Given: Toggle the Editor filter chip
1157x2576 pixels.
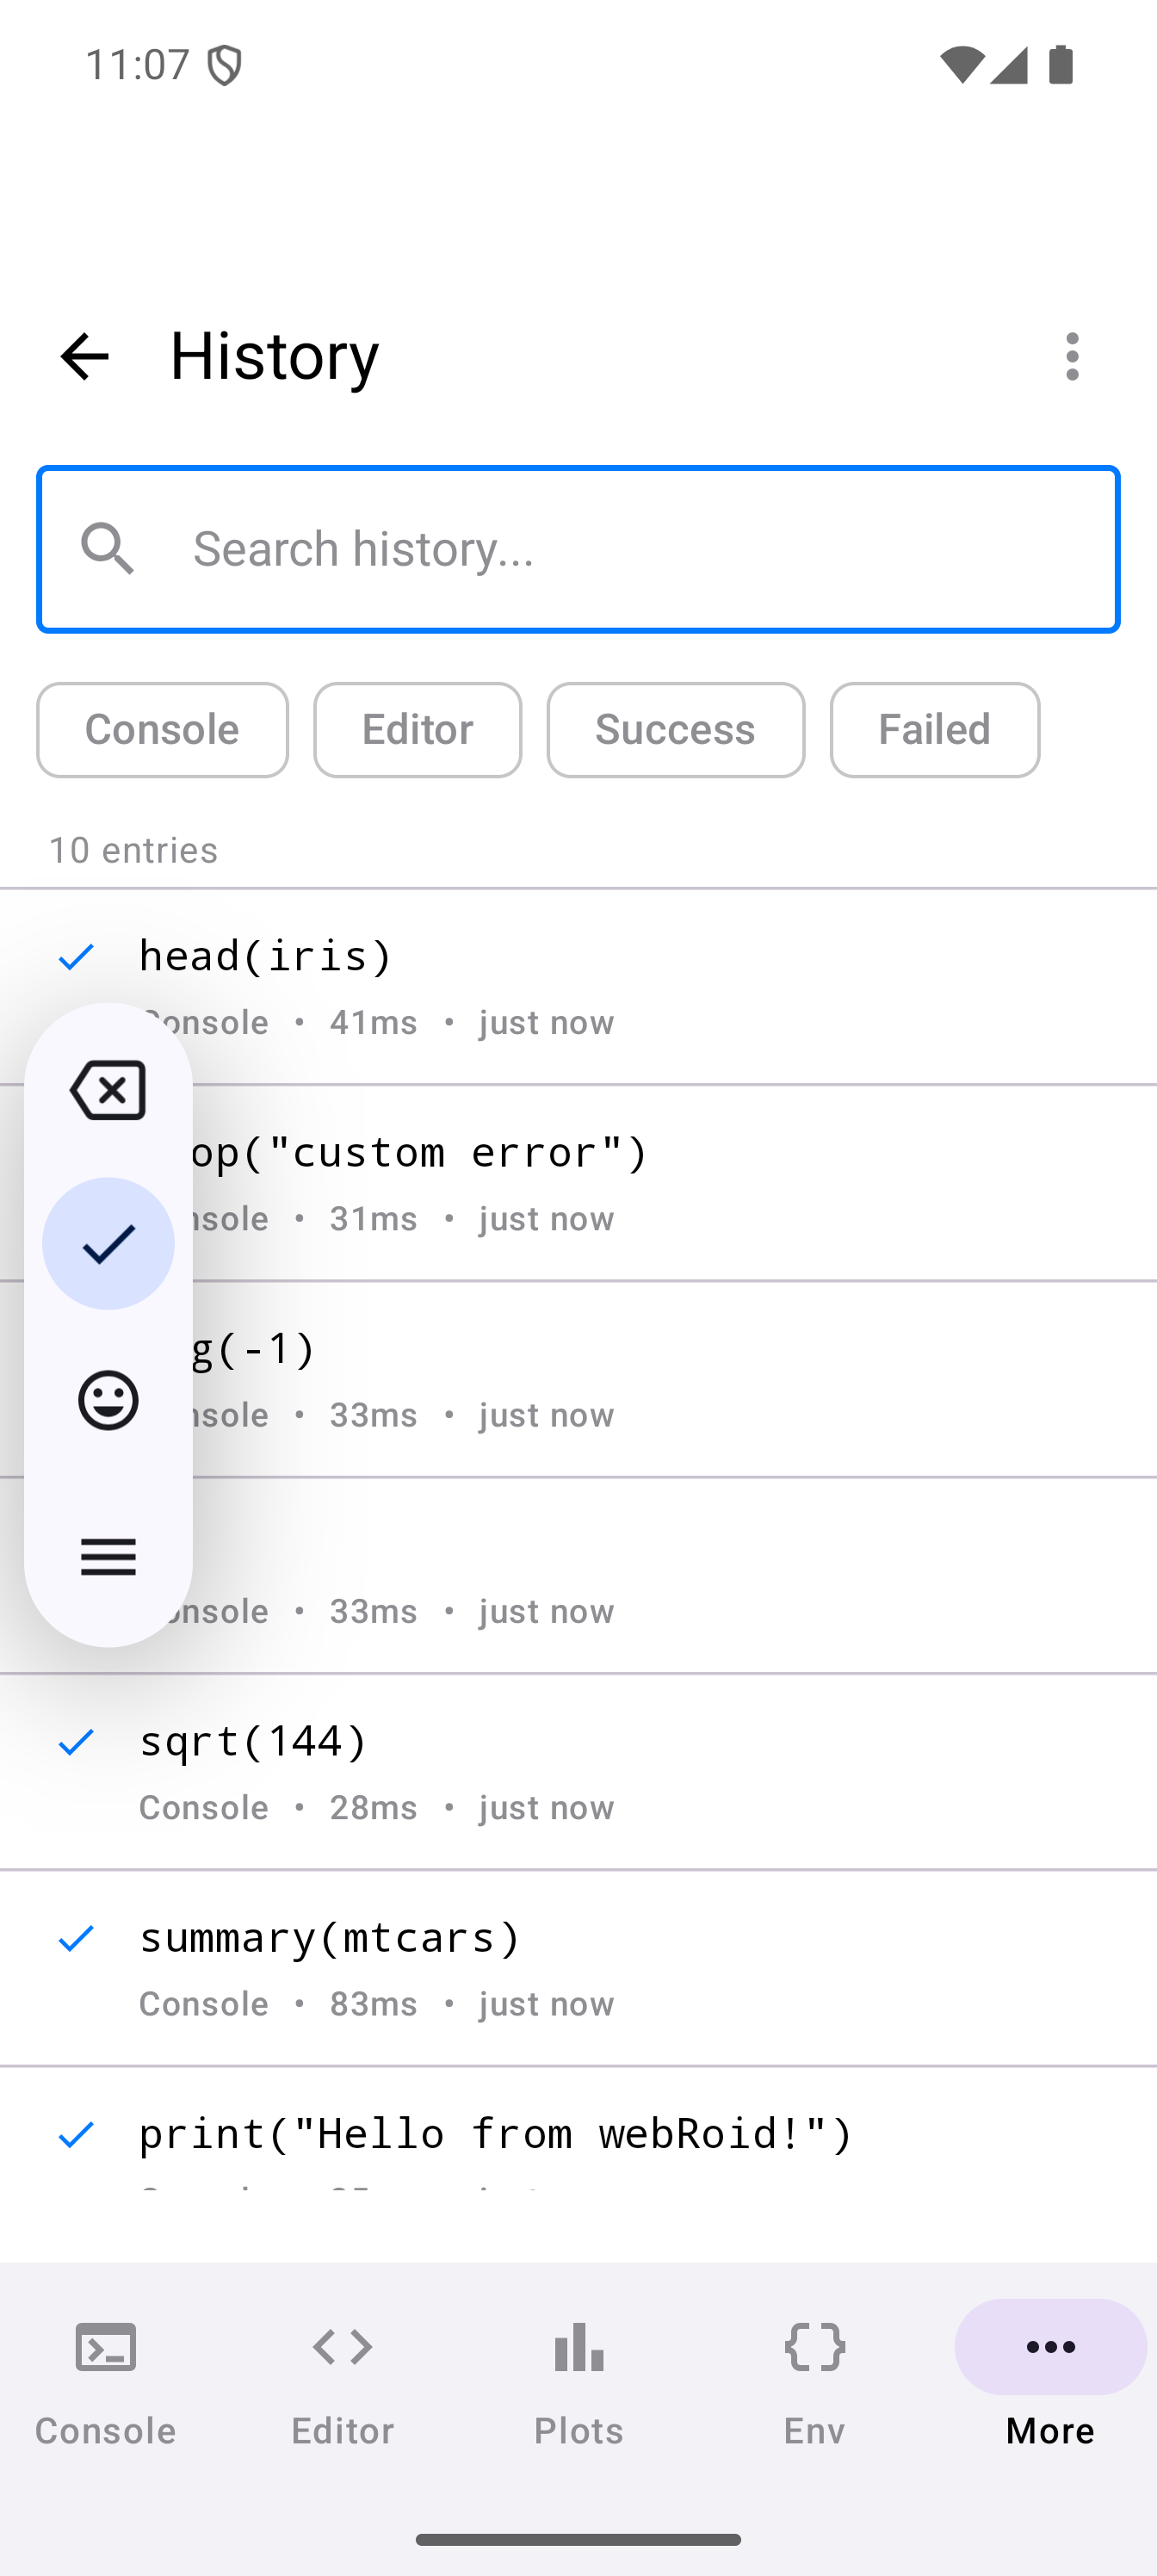Looking at the screenshot, I should (x=417, y=730).
